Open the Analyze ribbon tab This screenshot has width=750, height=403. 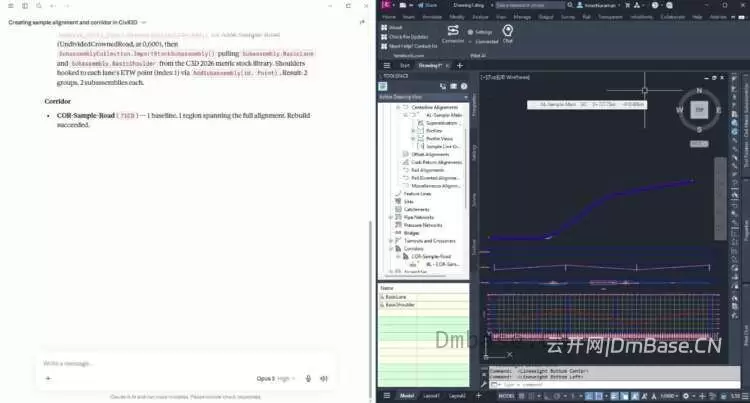coord(480,17)
